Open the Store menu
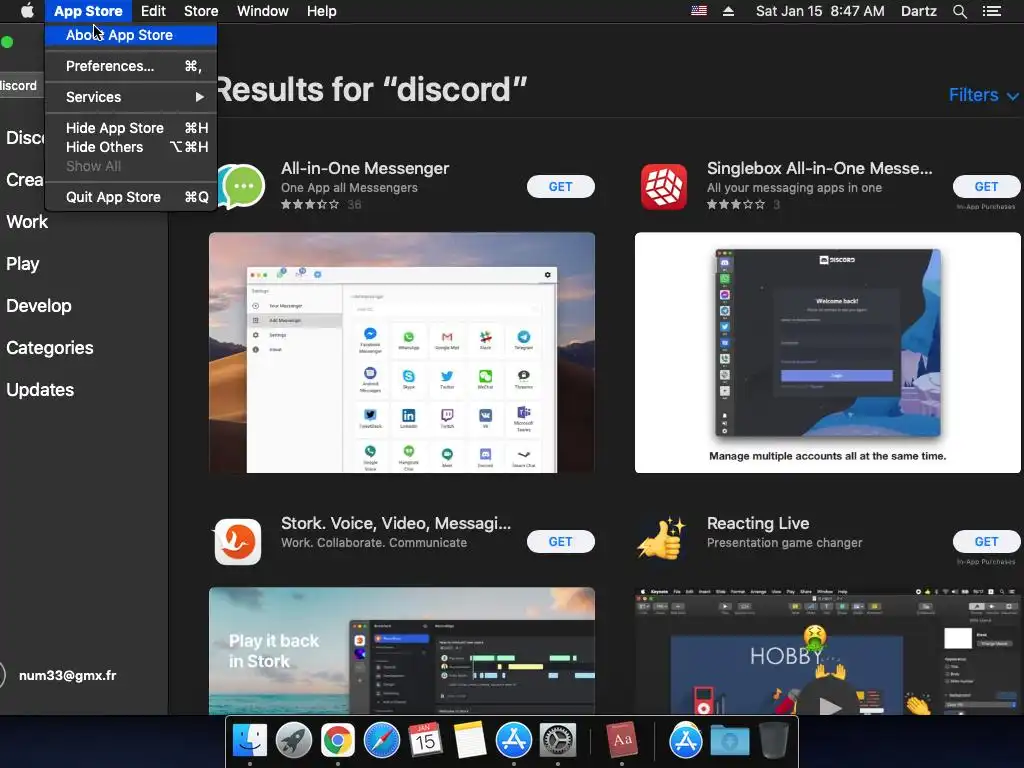Screen dimensions: 1024x768 point(201,11)
